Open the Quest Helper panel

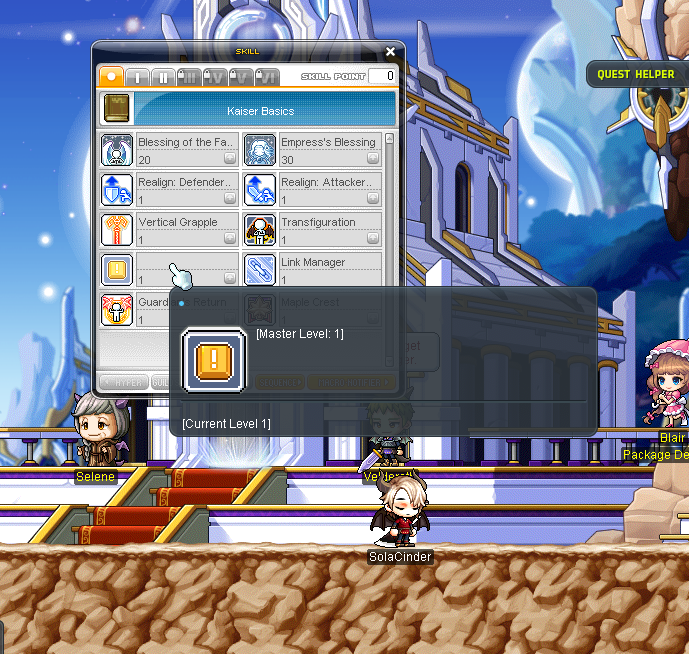(x=637, y=74)
